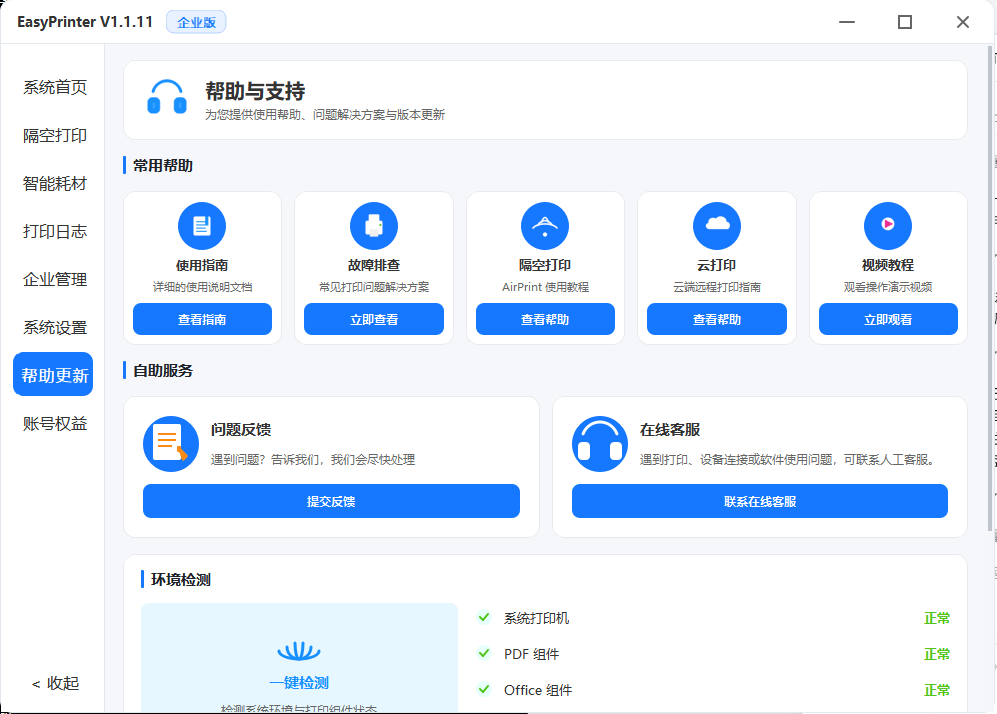Click text AirPrint 使用教程
This screenshot has width=997, height=714.
[545, 287]
